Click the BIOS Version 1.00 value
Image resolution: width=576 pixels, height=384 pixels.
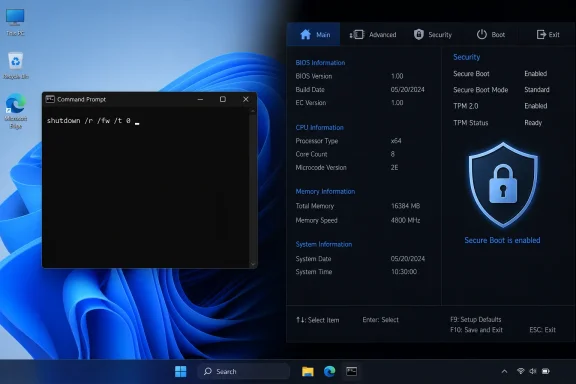(397, 76)
